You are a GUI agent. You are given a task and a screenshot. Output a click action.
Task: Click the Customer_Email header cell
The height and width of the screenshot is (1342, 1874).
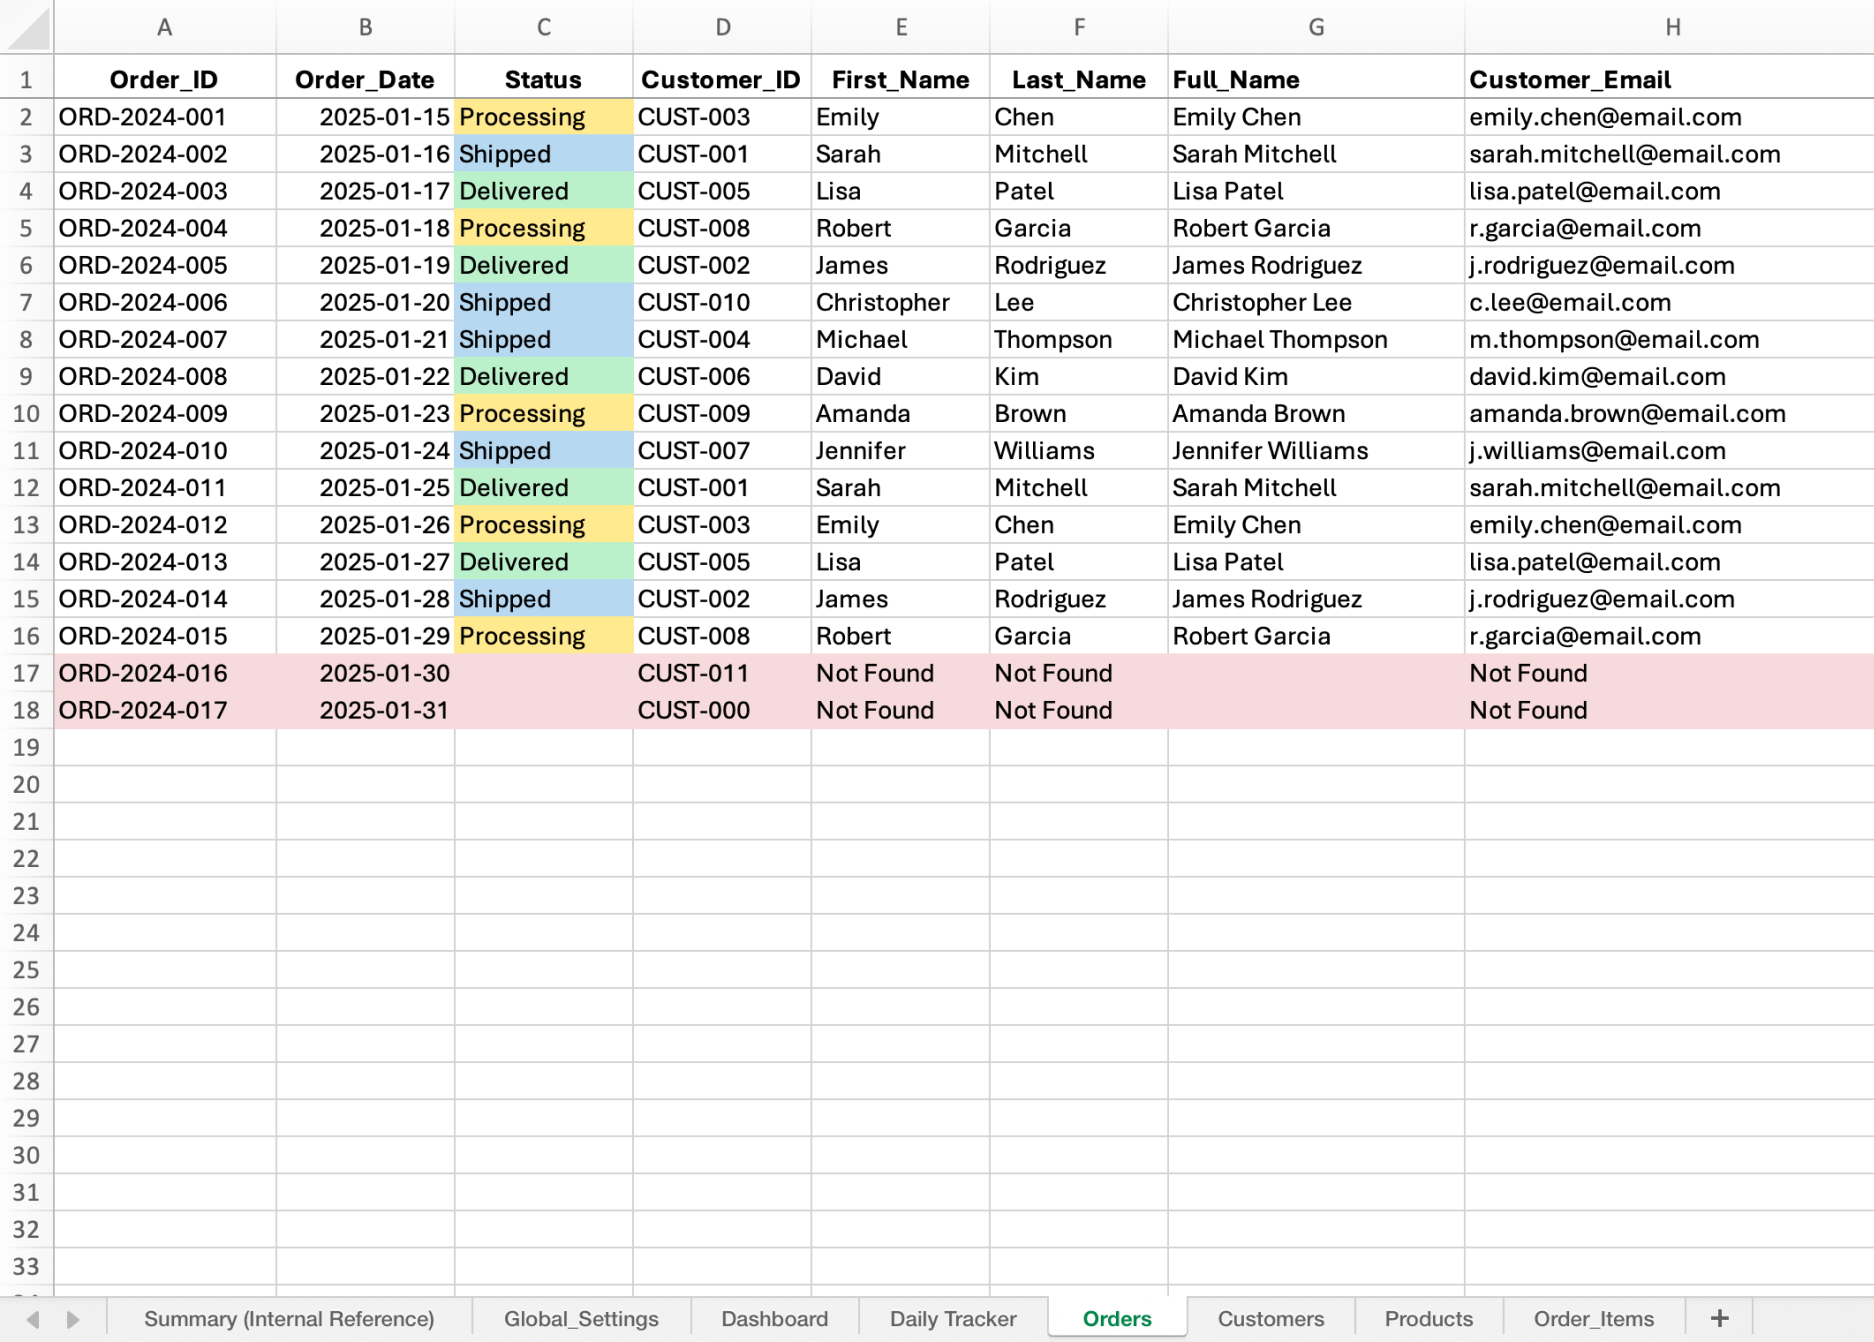point(1569,80)
